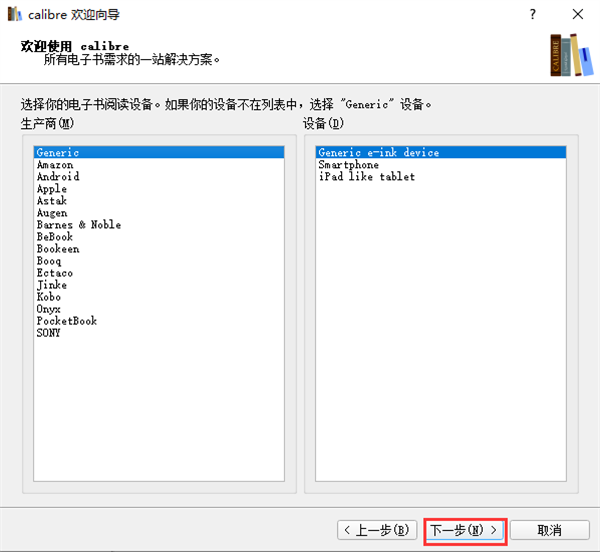Select Android manufacturer entry

(x=58, y=177)
